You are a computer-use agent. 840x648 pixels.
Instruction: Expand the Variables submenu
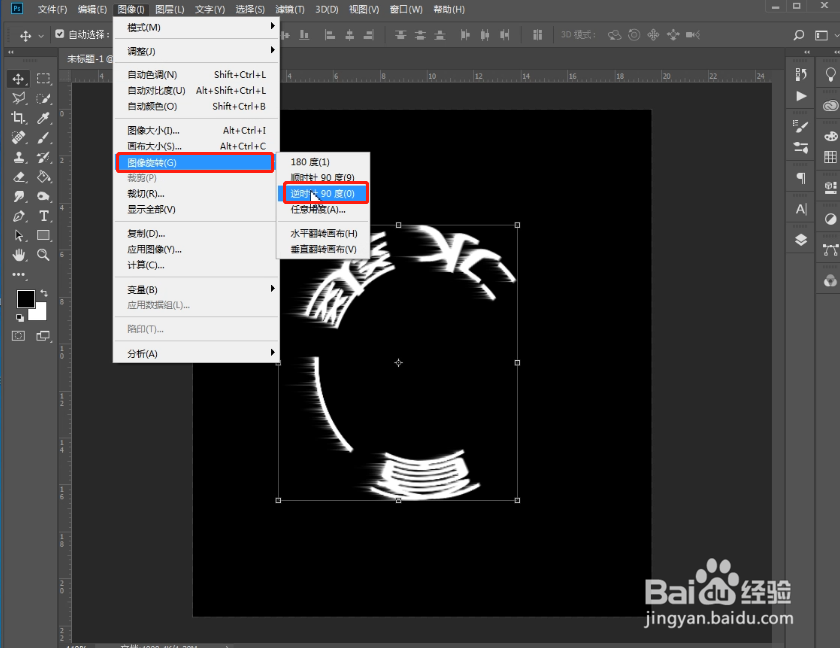[196, 289]
